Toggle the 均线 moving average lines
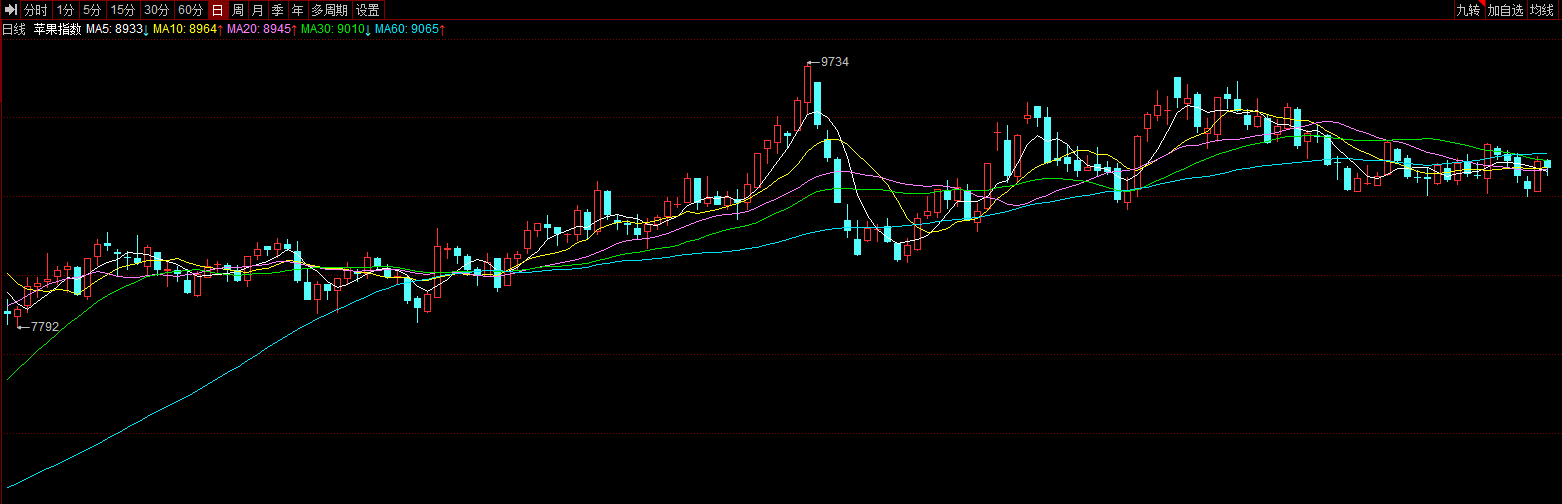Viewport: 1562px width, 504px height. 1543,10
